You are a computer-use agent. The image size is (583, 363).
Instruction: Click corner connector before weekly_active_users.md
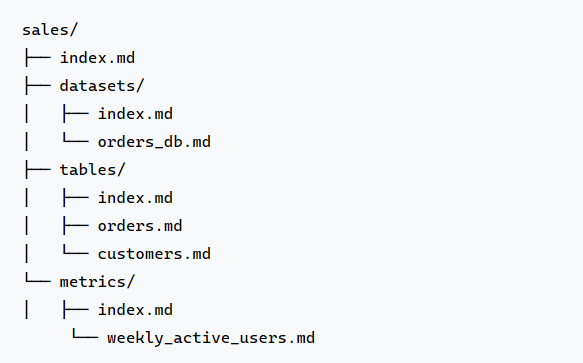[x=85, y=334]
